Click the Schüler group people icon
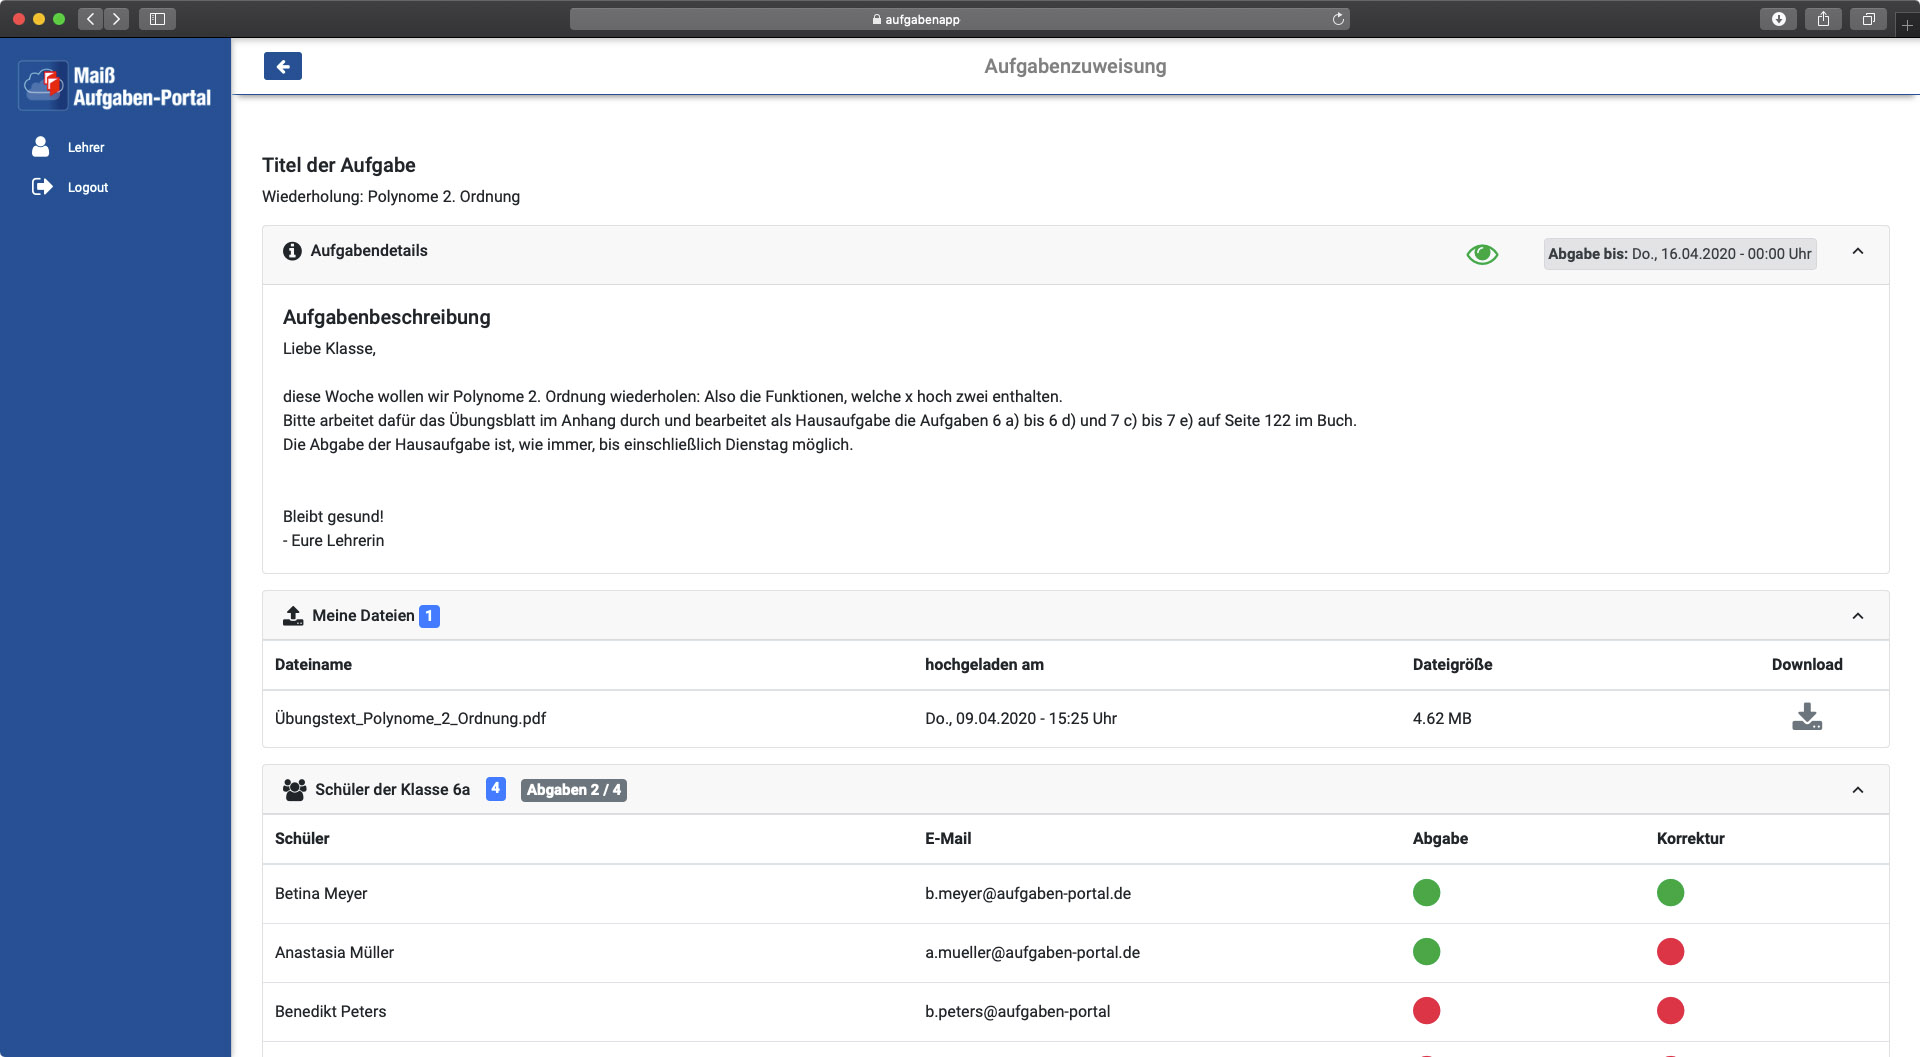The image size is (1920, 1057). point(294,790)
